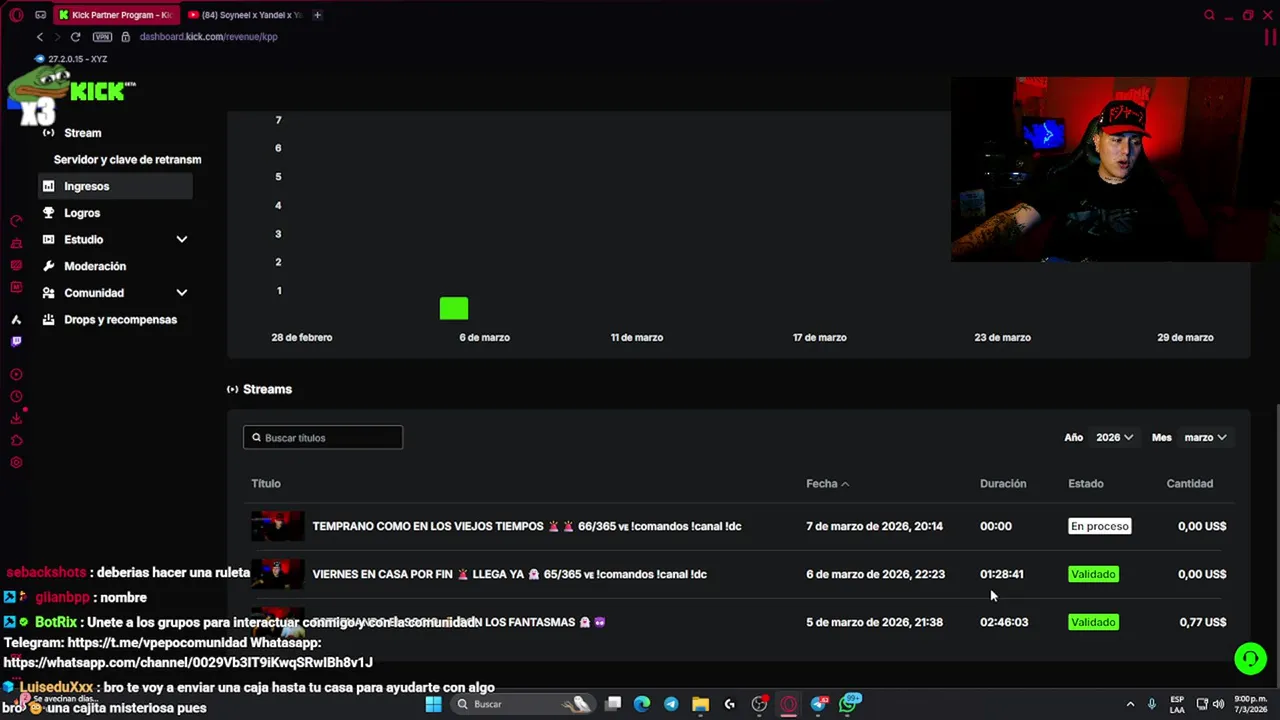
Task: Open File Explorer from taskbar
Action: pyautogui.click(x=700, y=704)
